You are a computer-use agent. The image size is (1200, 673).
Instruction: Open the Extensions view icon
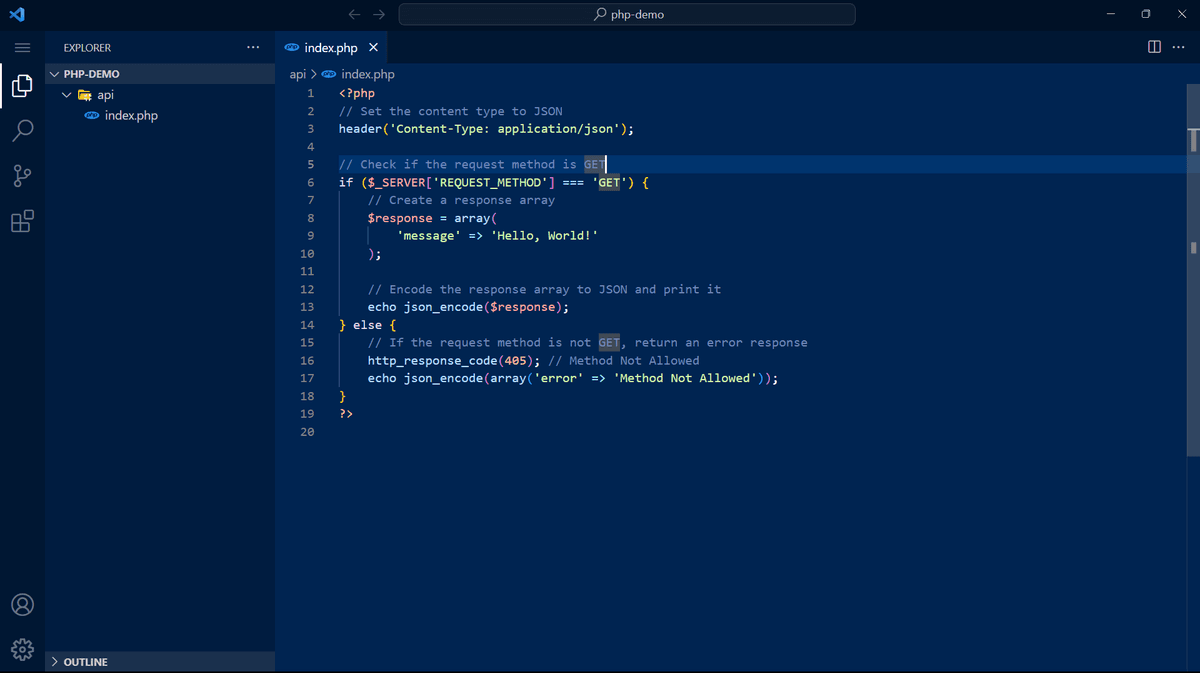coord(22,221)
